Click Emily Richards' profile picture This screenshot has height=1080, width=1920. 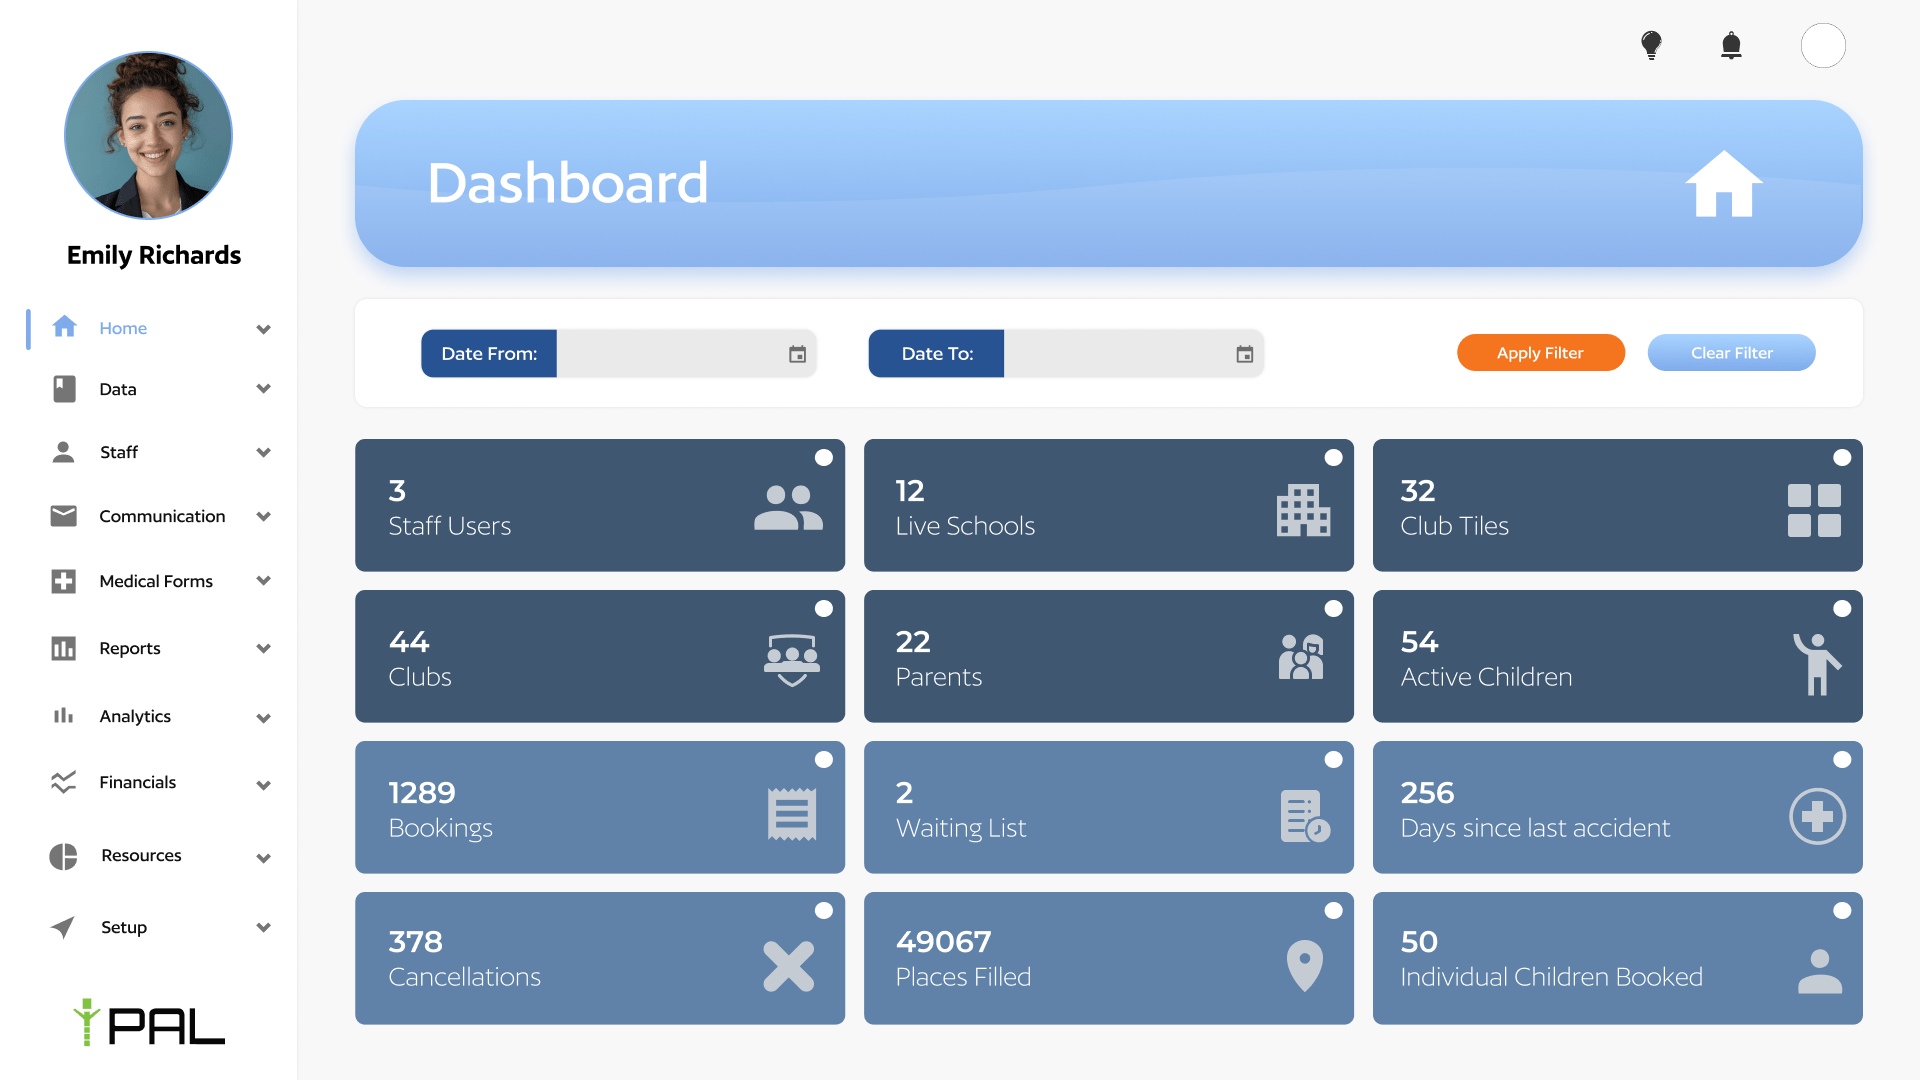tap(147, 135)
